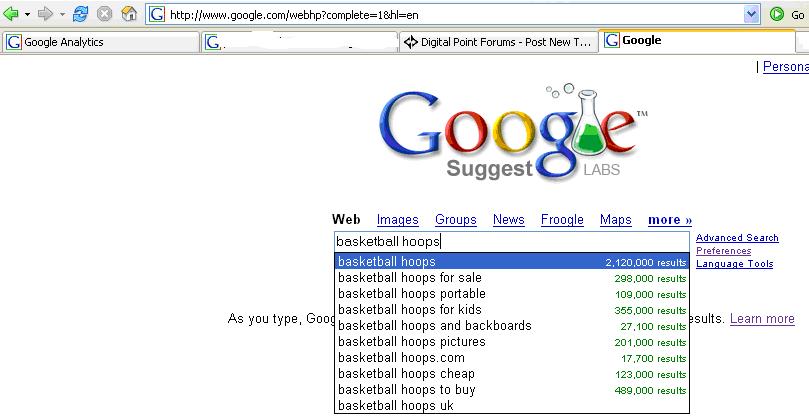Click the green Go button icon
809x420 pixels.
click(776, 14)
